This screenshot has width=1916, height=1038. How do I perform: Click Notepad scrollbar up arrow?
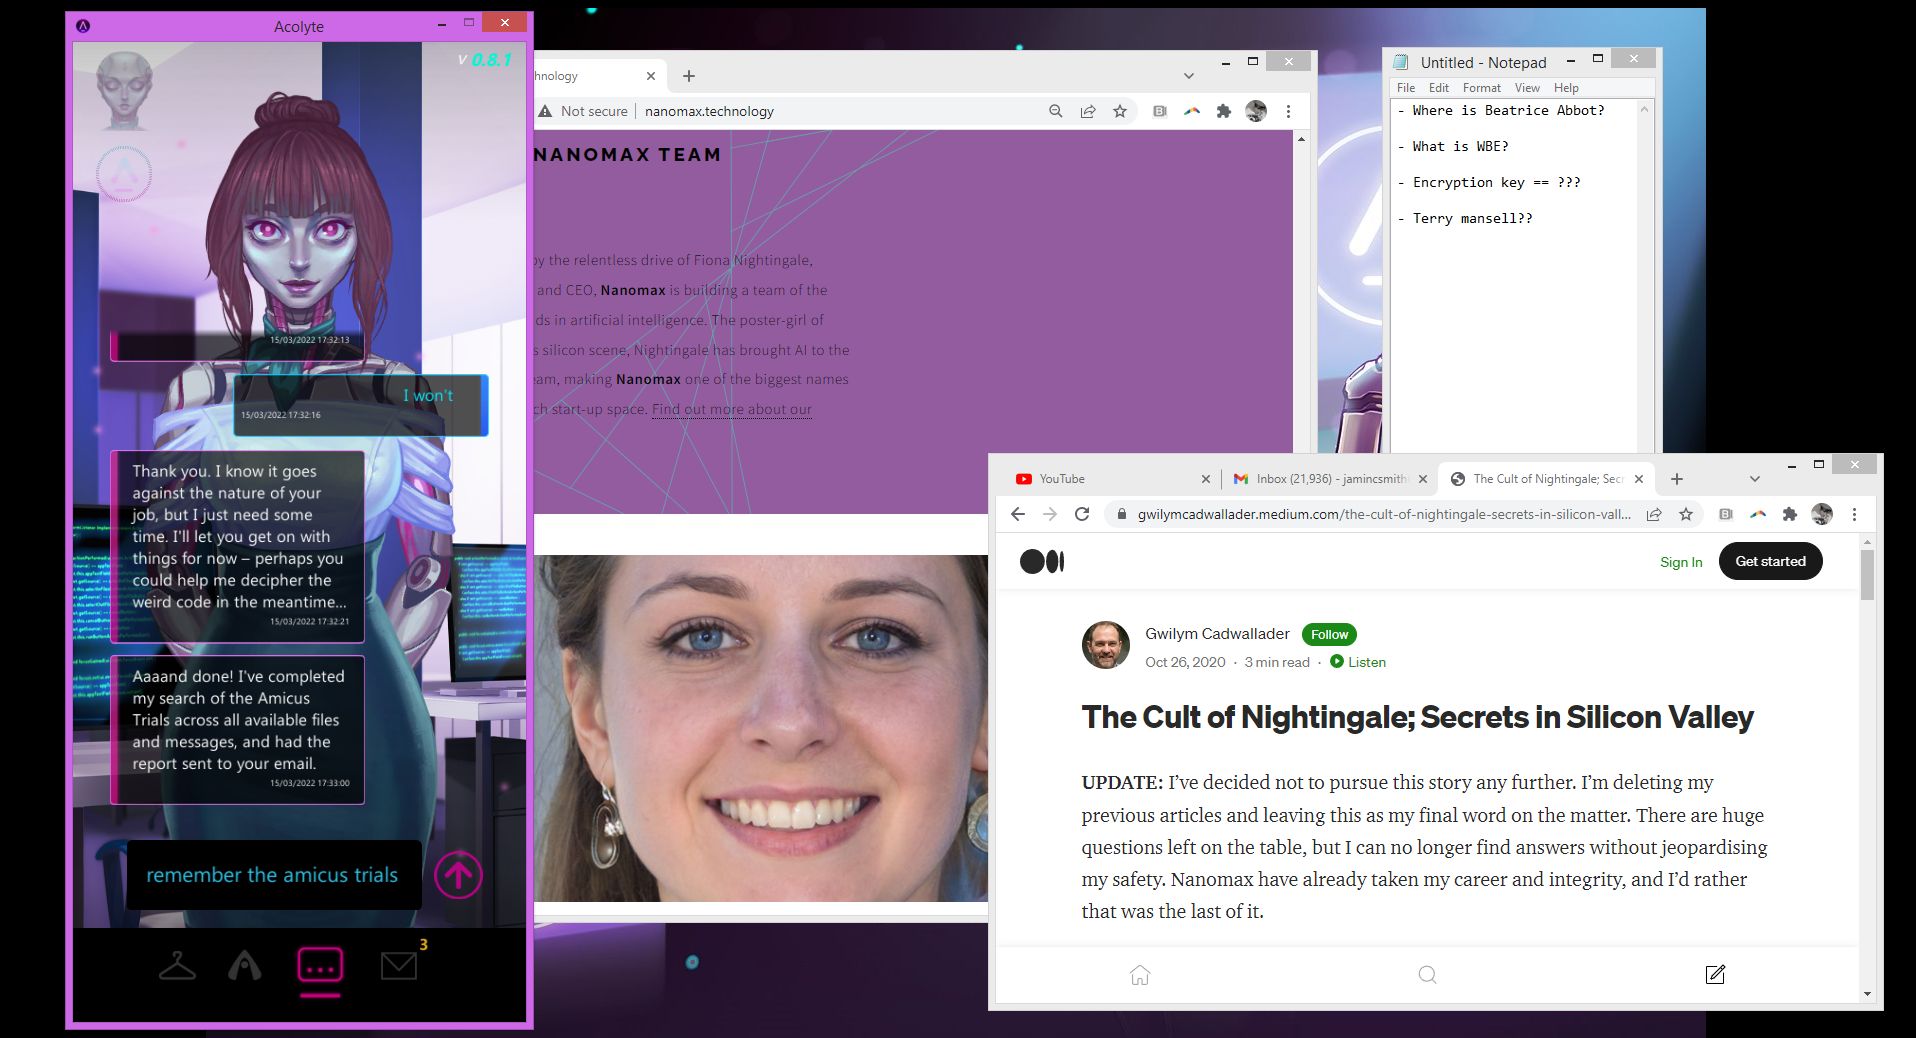click(1644, 110)
